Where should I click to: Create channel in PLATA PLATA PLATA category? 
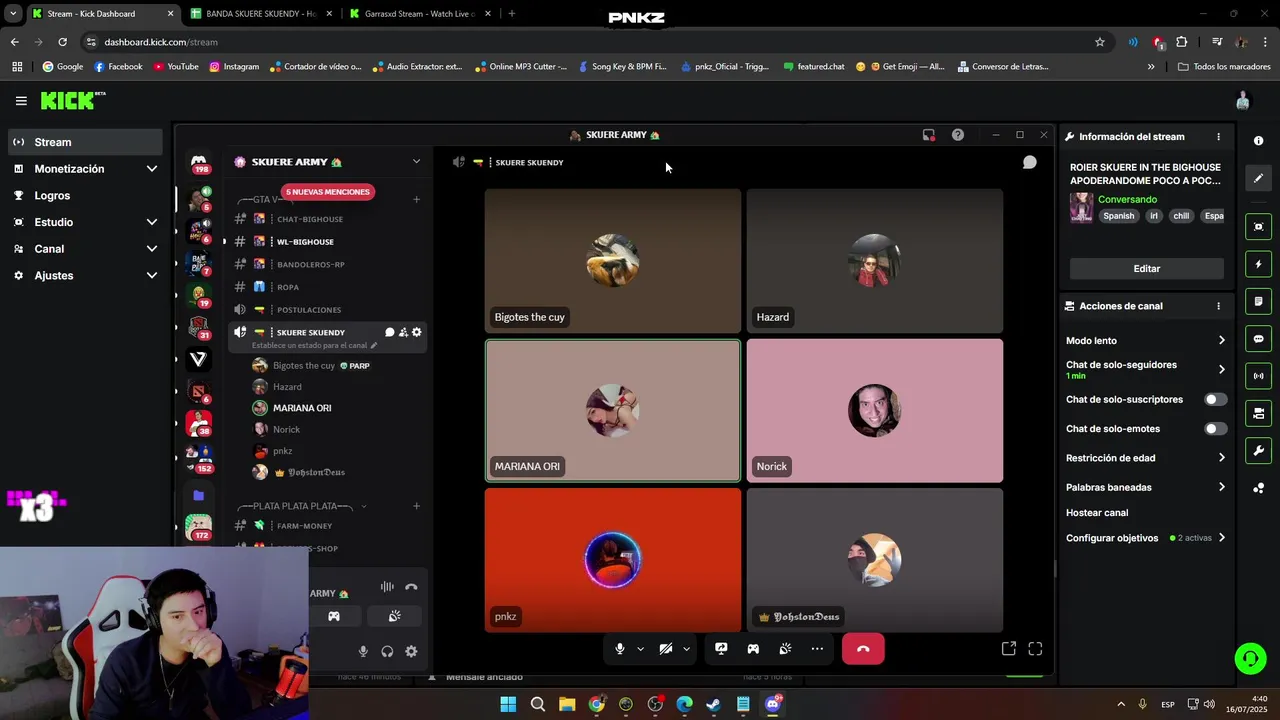pyautogui.click(x=416, y=506)
